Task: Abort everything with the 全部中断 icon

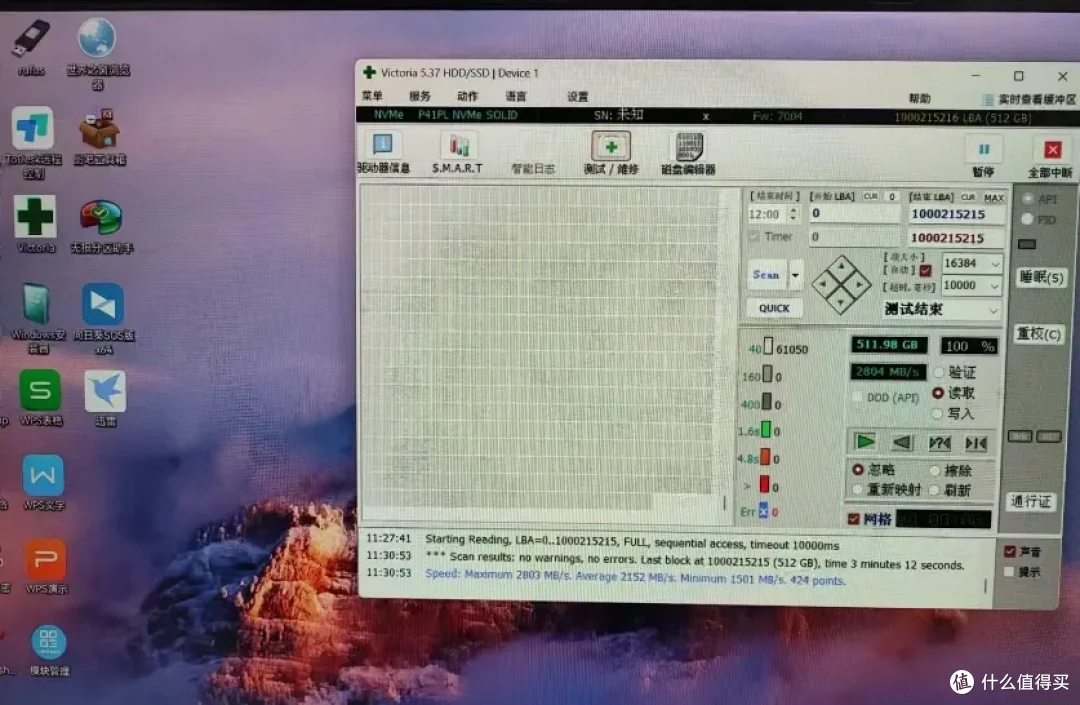Action: point(1053,152)
